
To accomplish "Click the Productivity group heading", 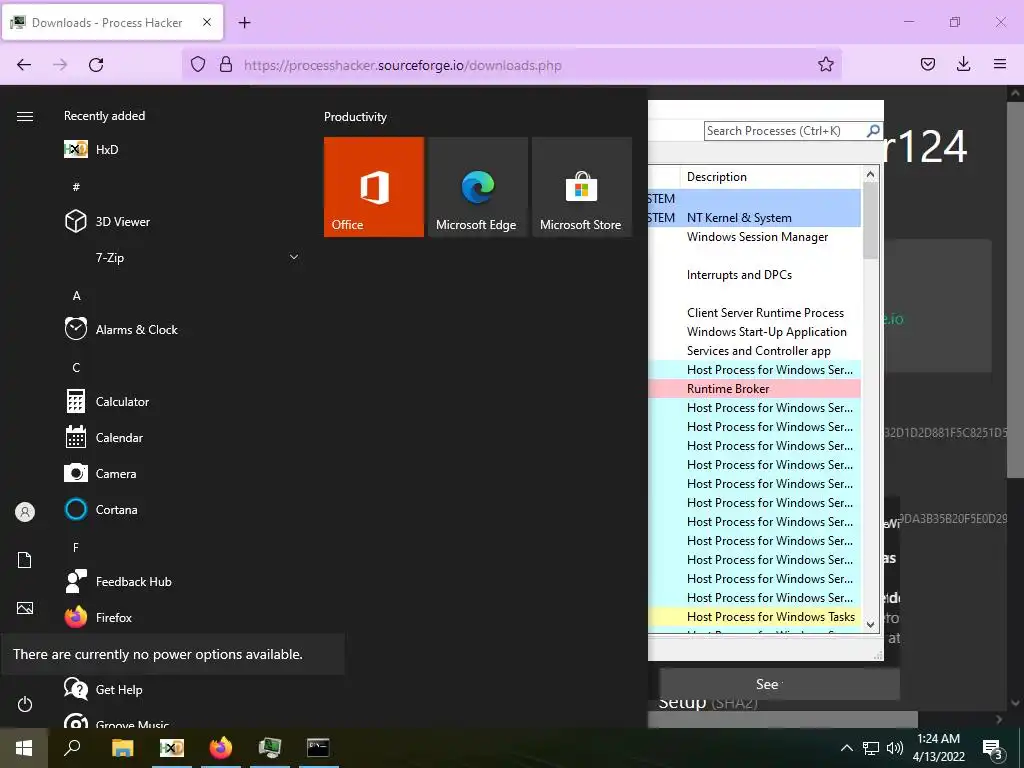I will coord(355,117).
